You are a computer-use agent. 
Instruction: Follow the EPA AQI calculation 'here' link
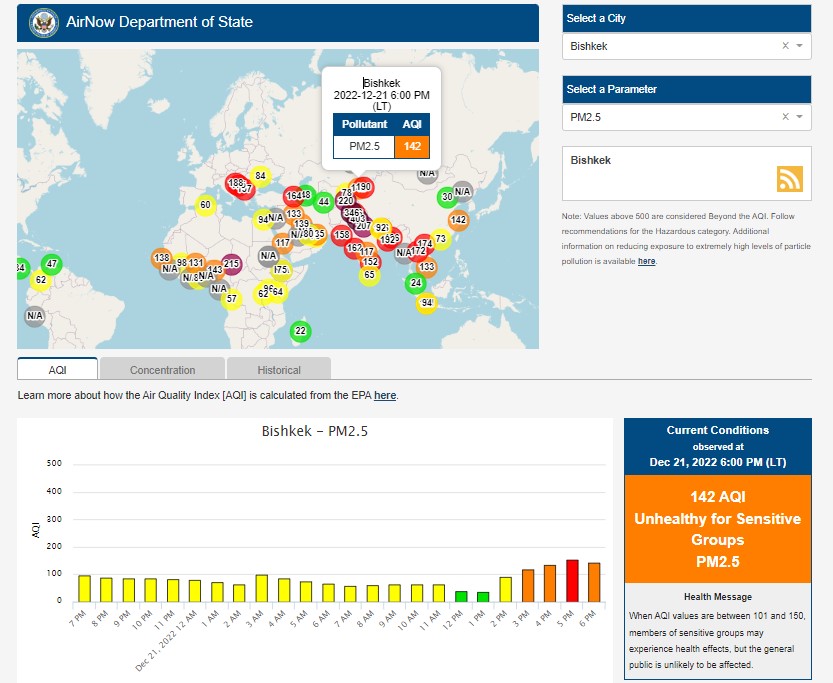385,396
